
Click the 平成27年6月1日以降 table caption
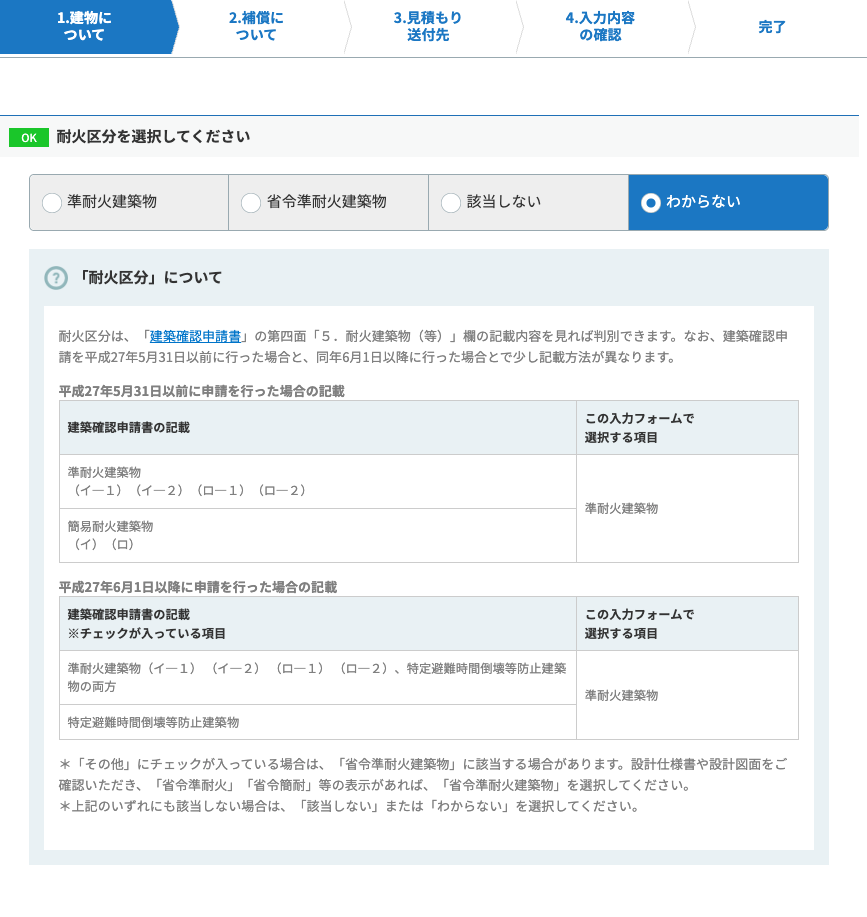click(x=198, y=587)
